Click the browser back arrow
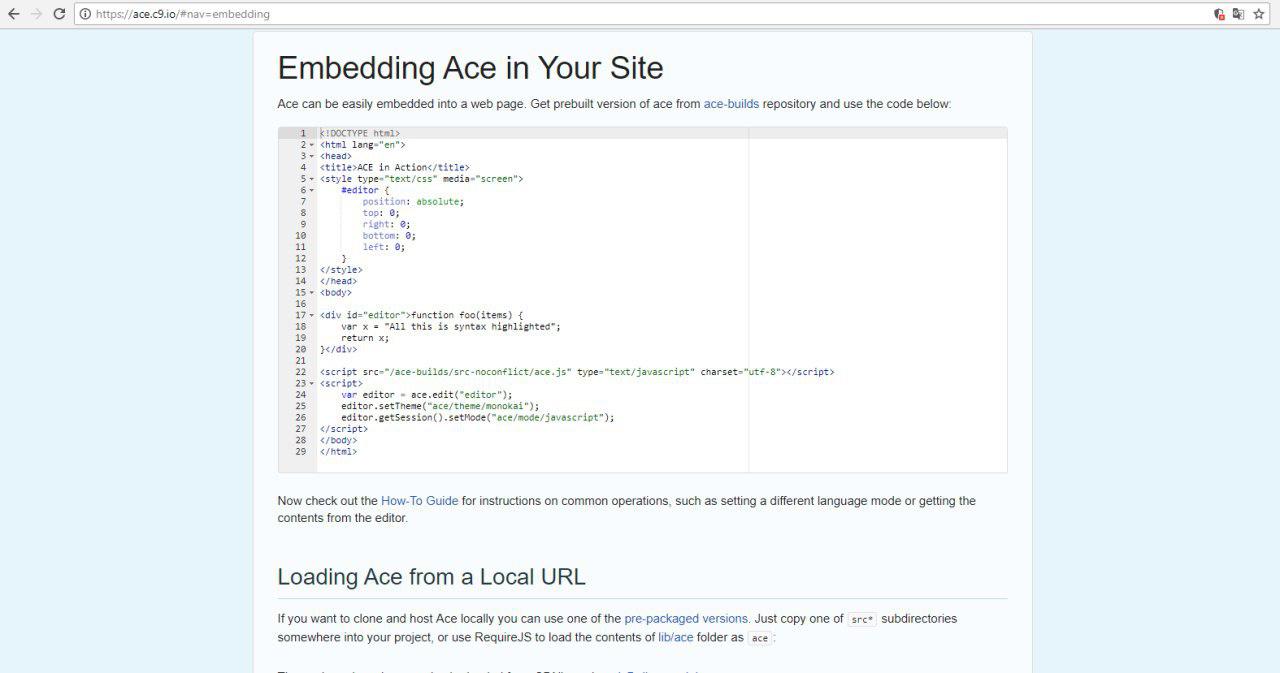Image resolution: width=1280 pixels, height=673 pixels. (x=13, y=14)
